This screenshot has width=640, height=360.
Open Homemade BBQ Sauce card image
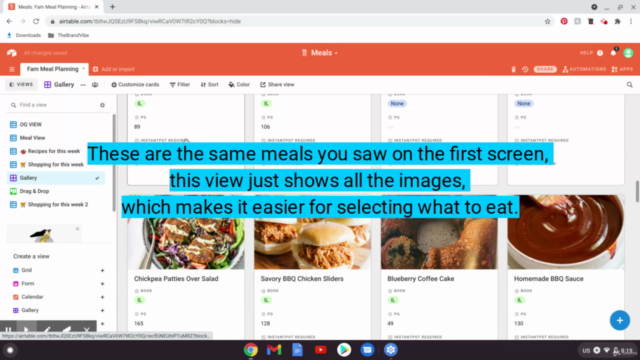coord(566,232)
